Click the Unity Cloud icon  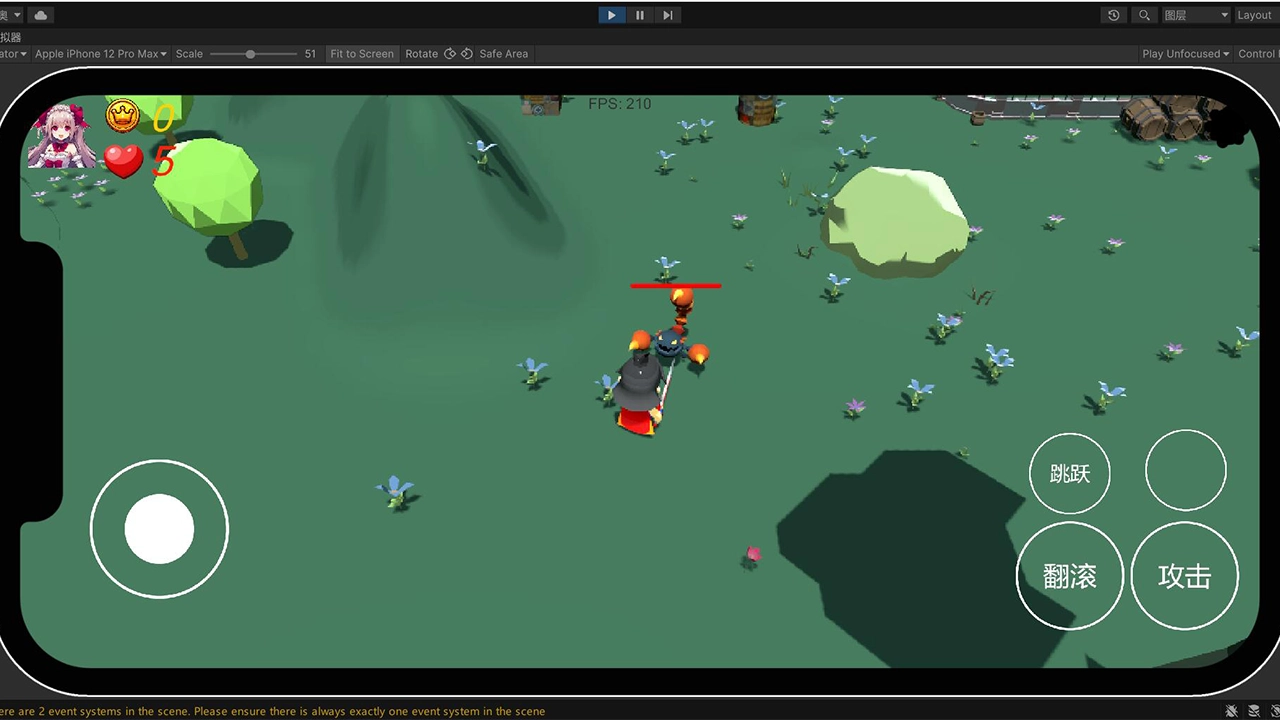[40, 15]
